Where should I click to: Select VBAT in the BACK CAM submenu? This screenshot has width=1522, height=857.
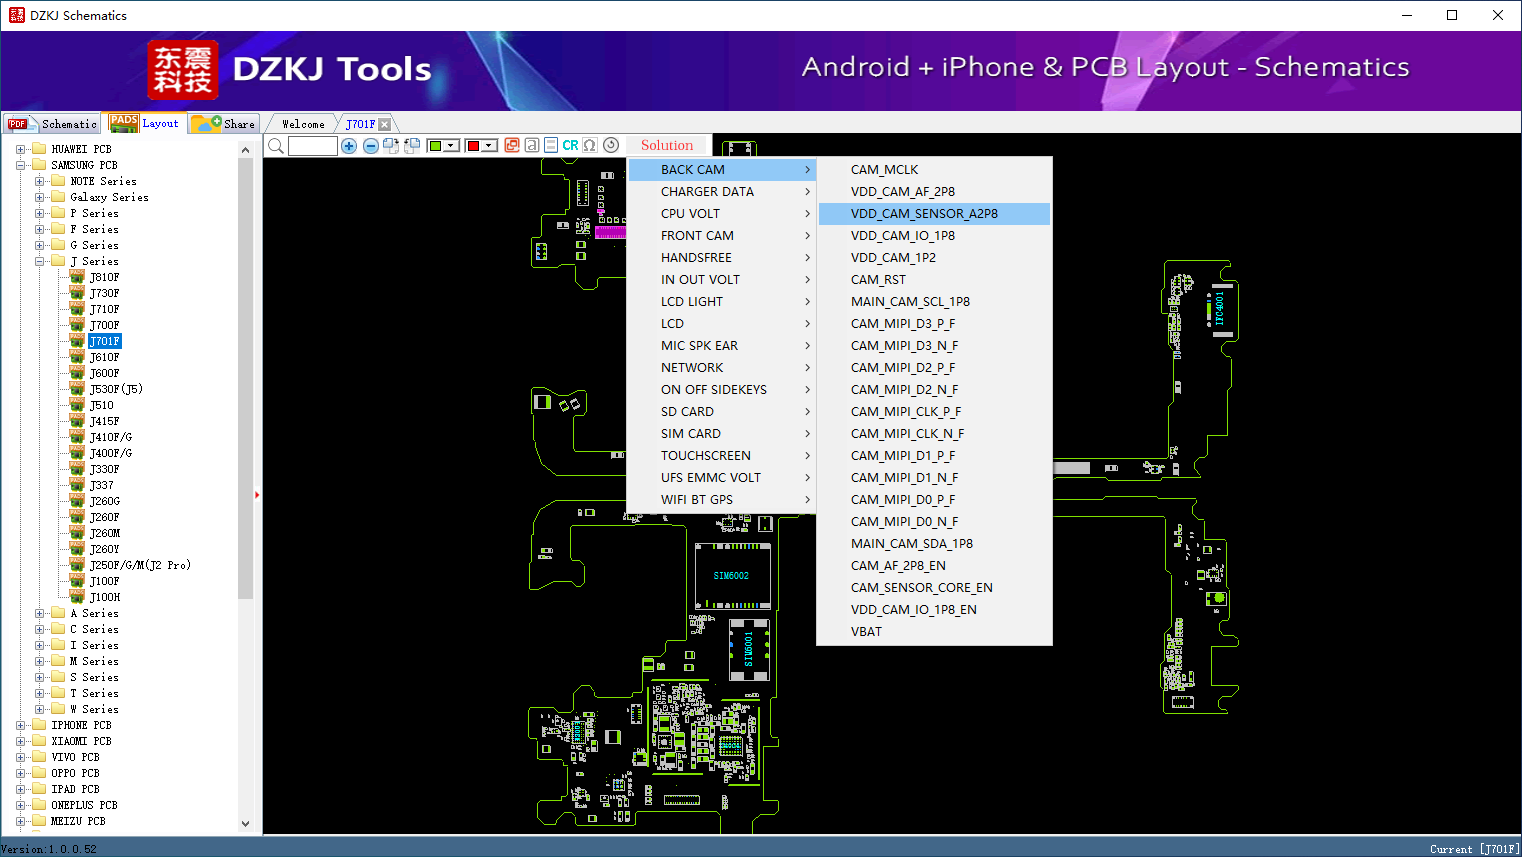point(934,632)
